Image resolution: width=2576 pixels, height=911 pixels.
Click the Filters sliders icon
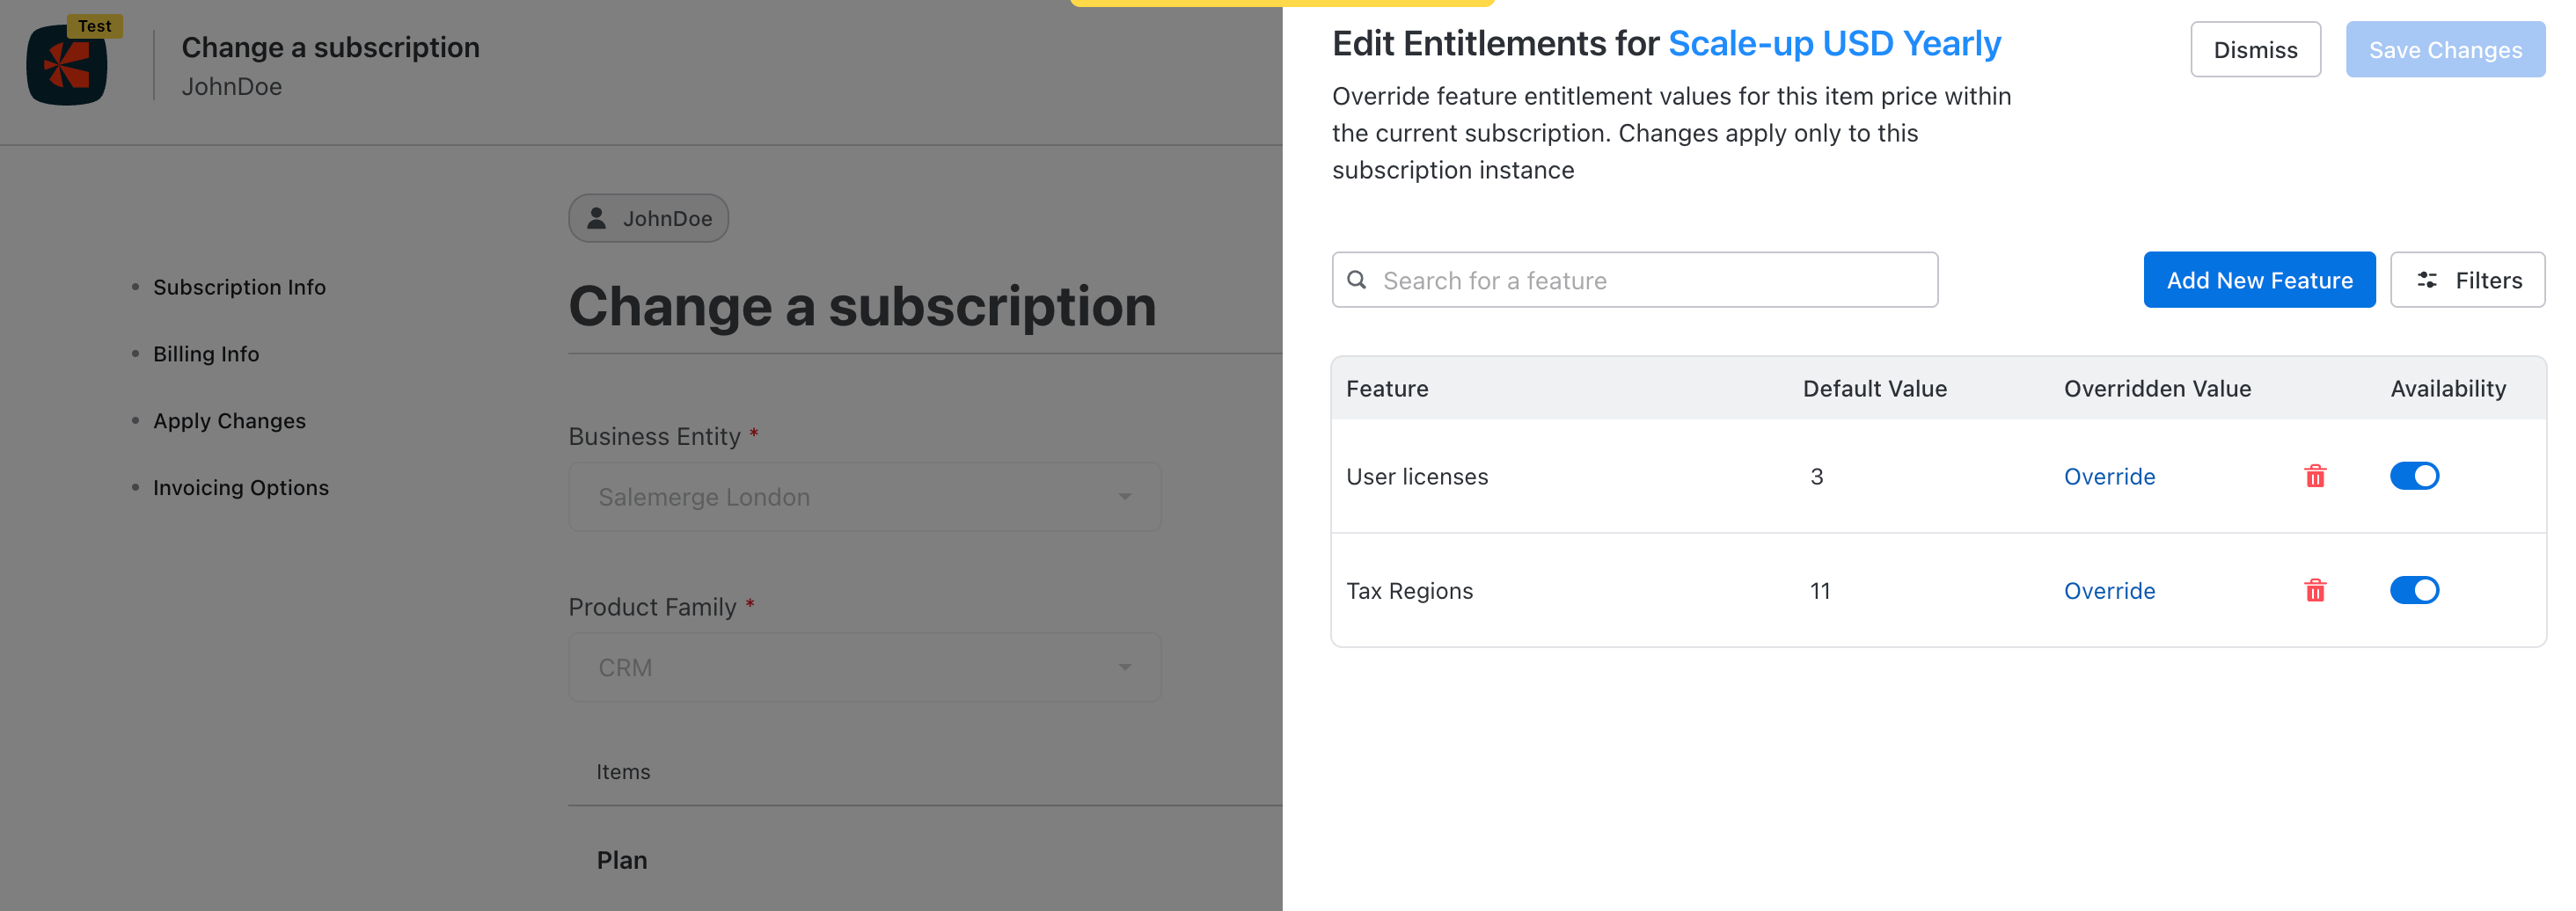click(x=2427, y=280)
